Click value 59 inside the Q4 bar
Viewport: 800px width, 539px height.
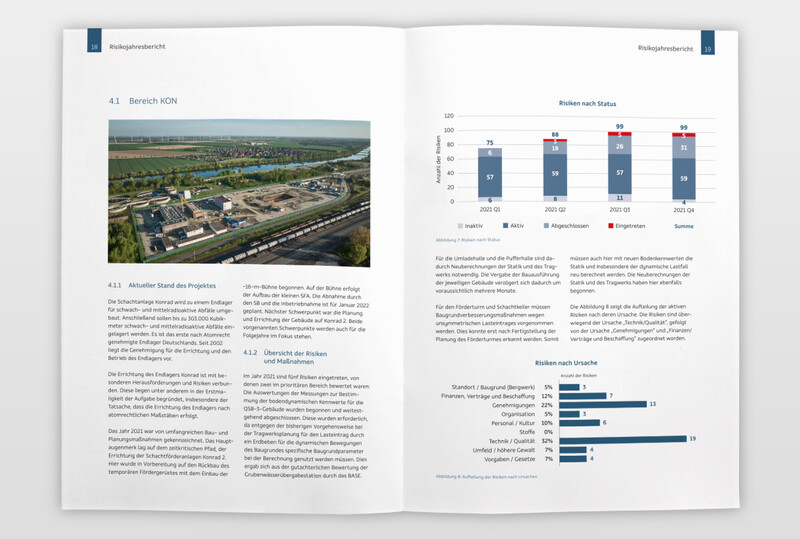[684, 179]
